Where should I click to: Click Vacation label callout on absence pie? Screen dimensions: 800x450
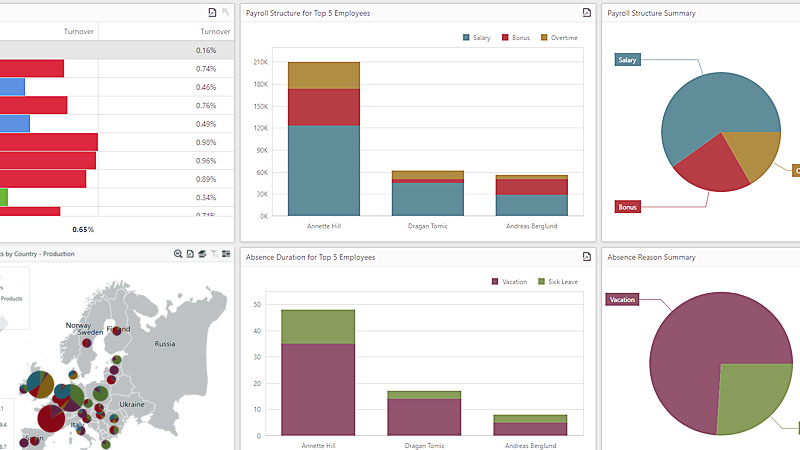622,299
